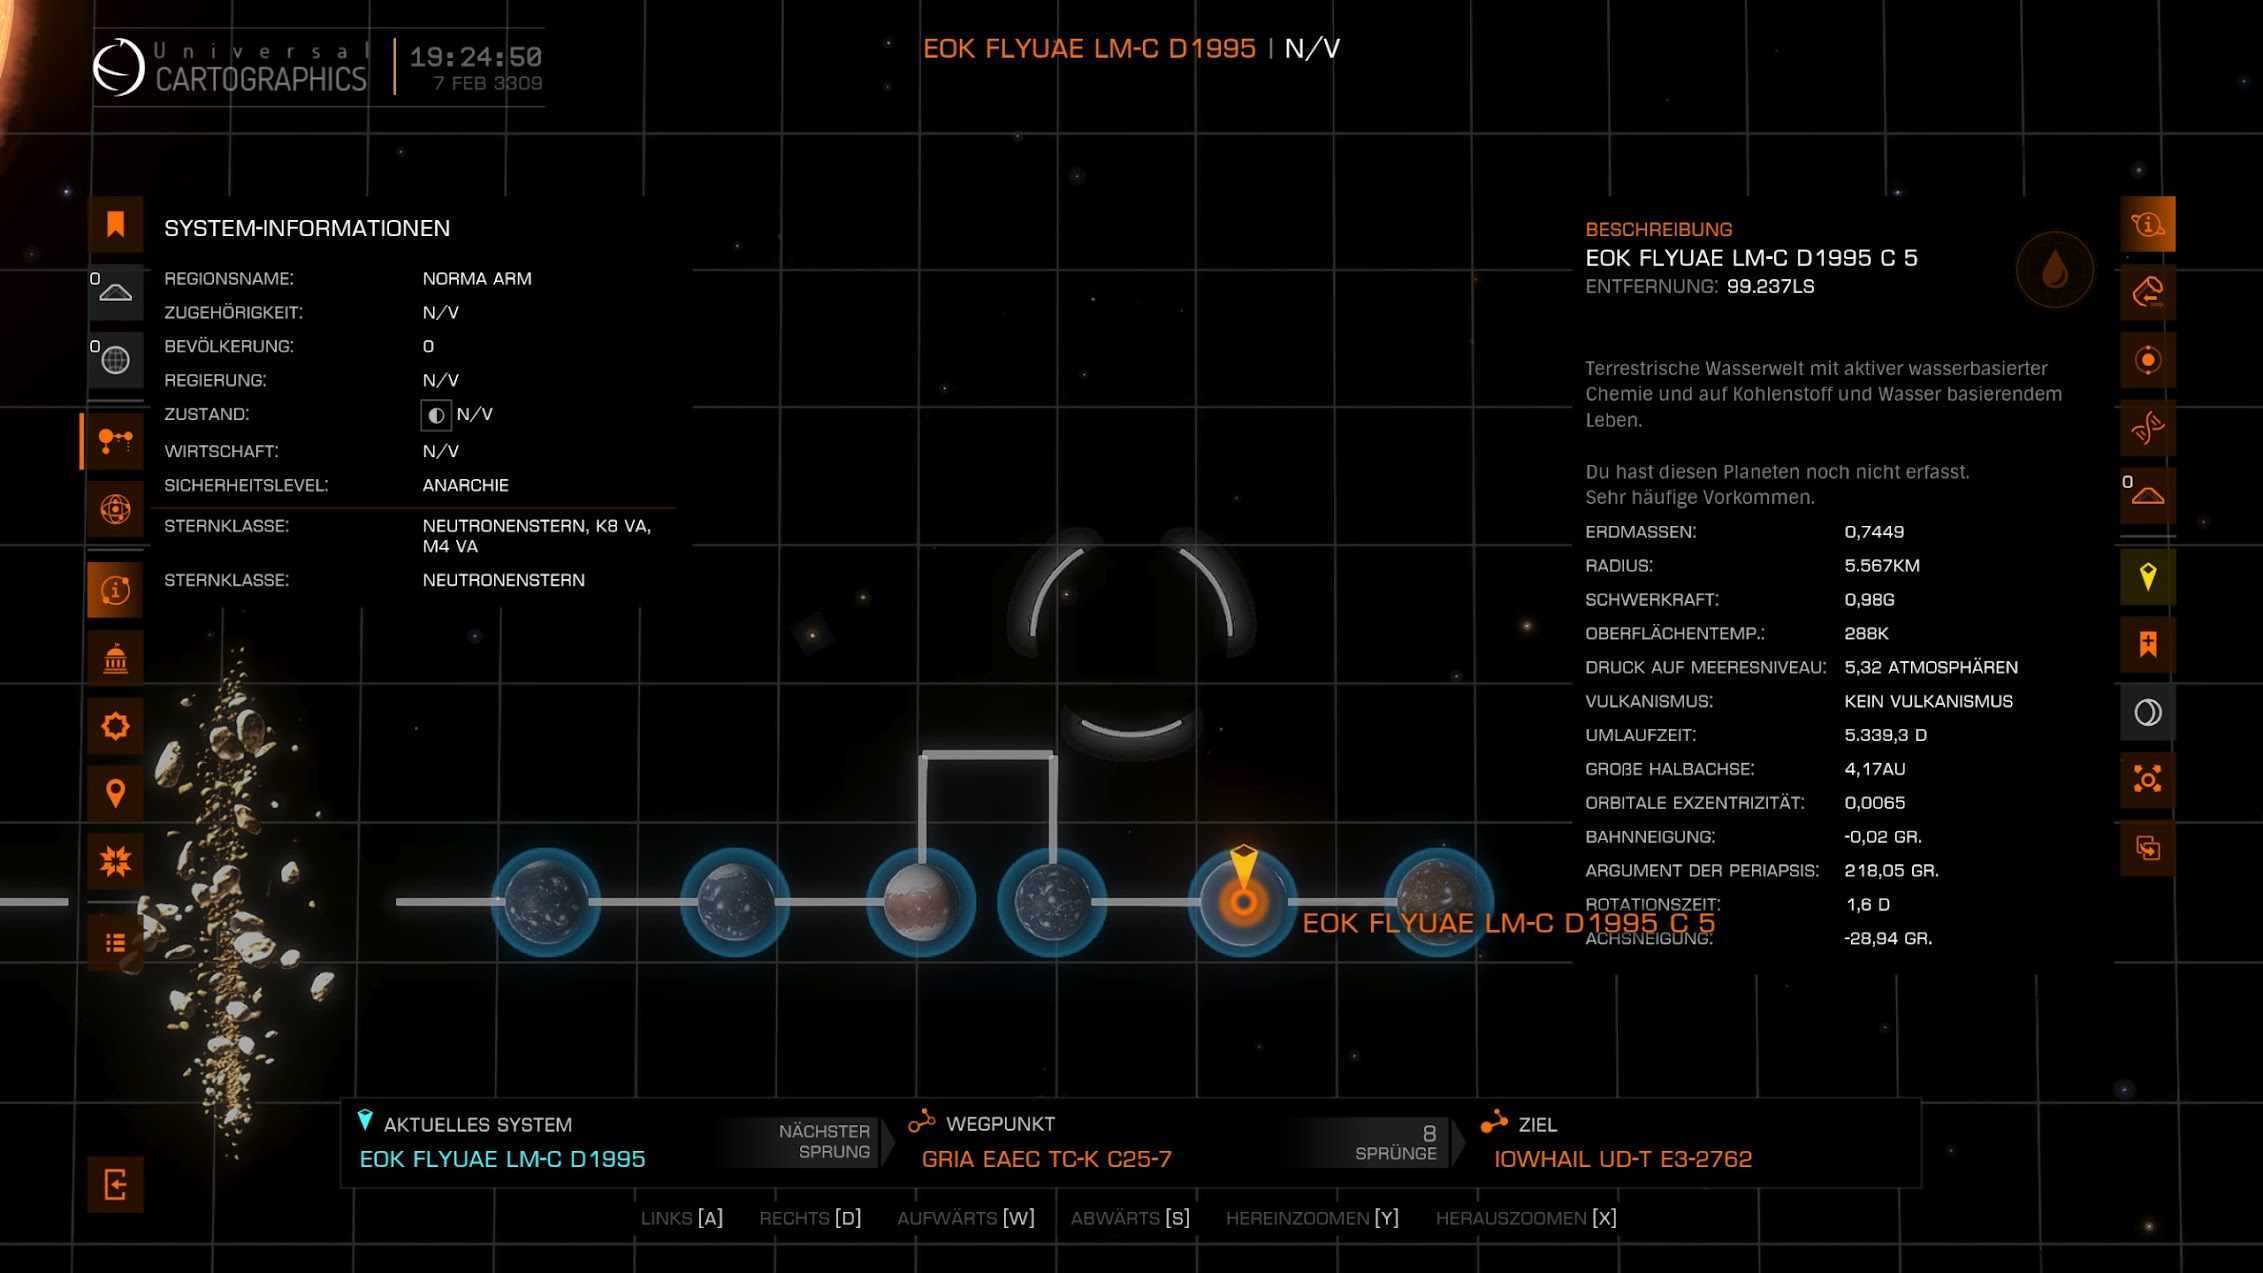Click the orbit target icon on right sidebar
The width and height of the screenshot is (2263, 1273).
[x=2147, y=360]
